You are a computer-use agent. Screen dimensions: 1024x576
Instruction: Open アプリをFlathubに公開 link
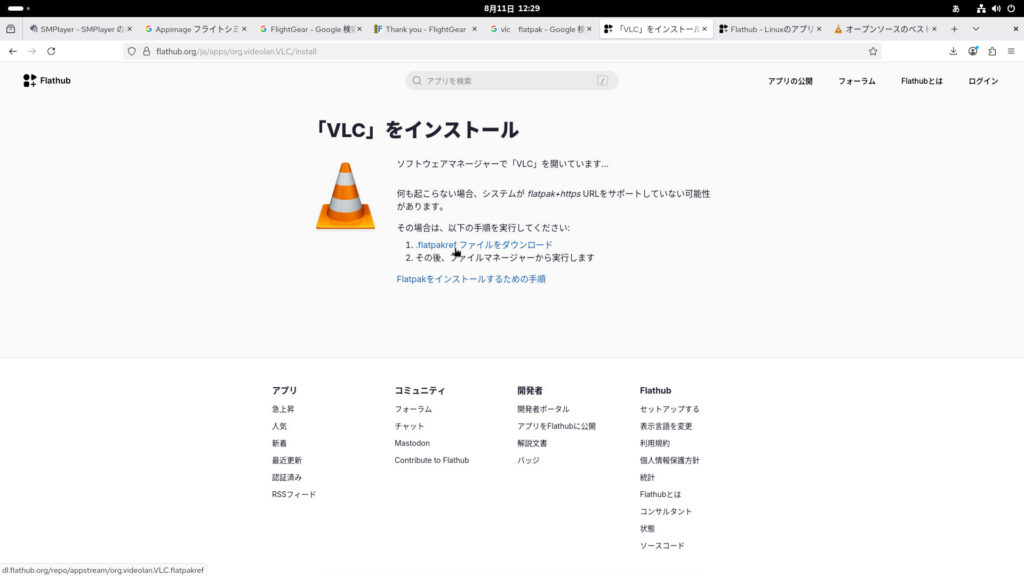point(556,426)
